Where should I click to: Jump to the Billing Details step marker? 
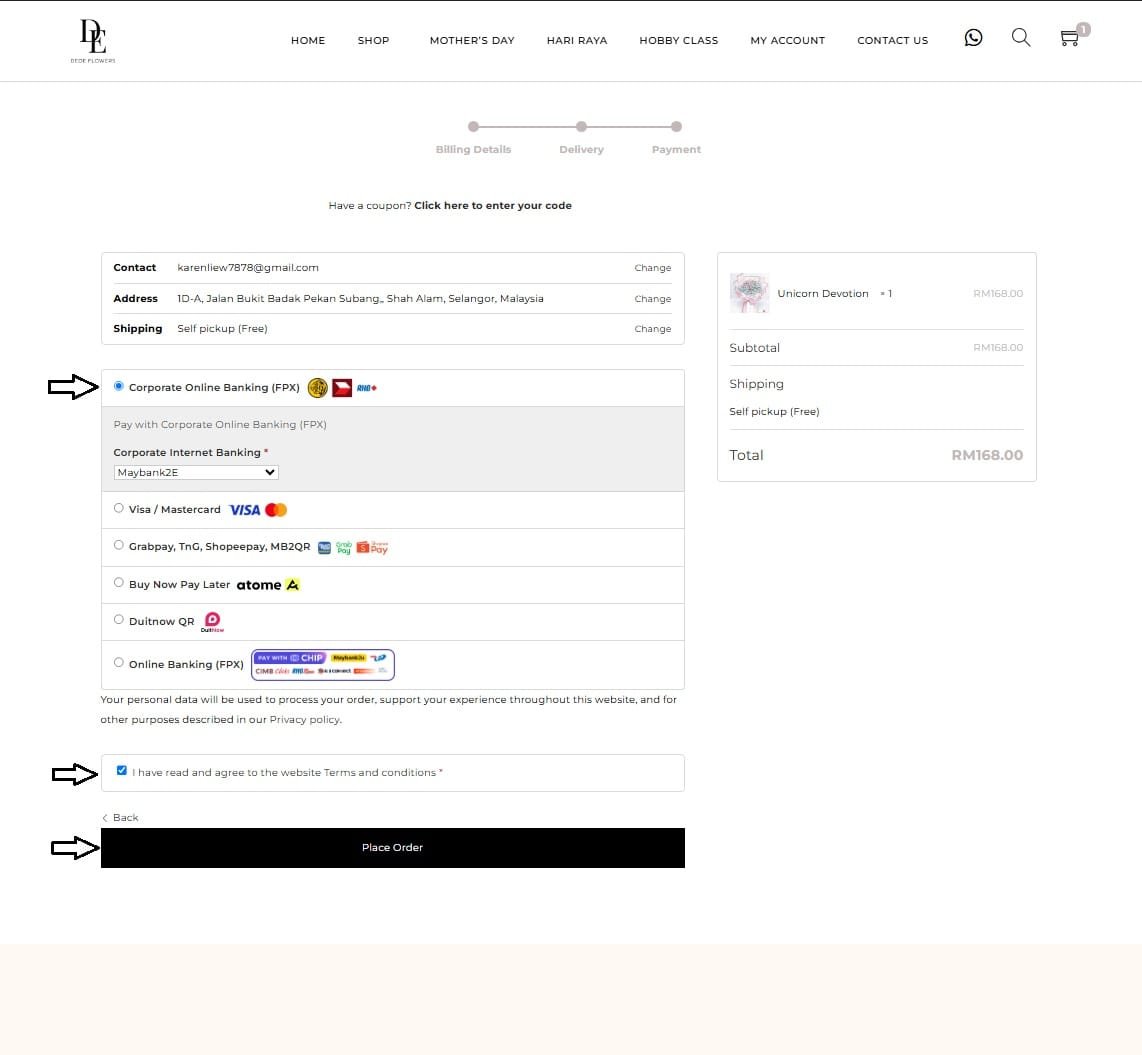473,127
